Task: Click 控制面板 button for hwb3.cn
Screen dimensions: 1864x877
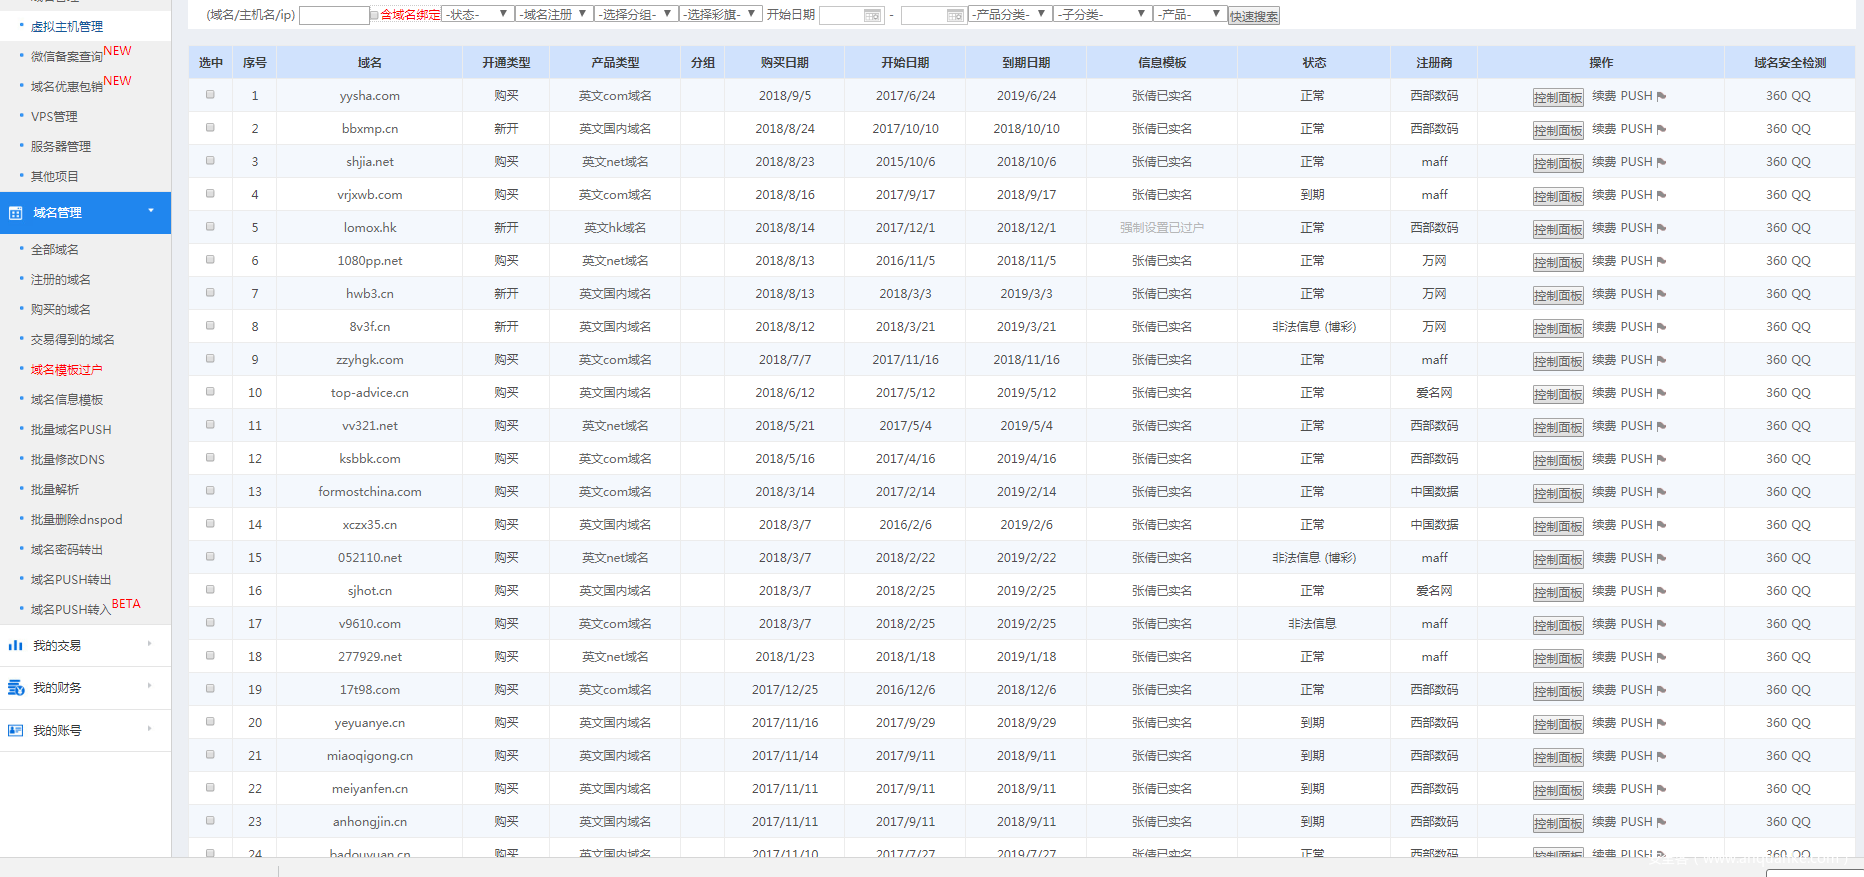Action: (1558, 295)
